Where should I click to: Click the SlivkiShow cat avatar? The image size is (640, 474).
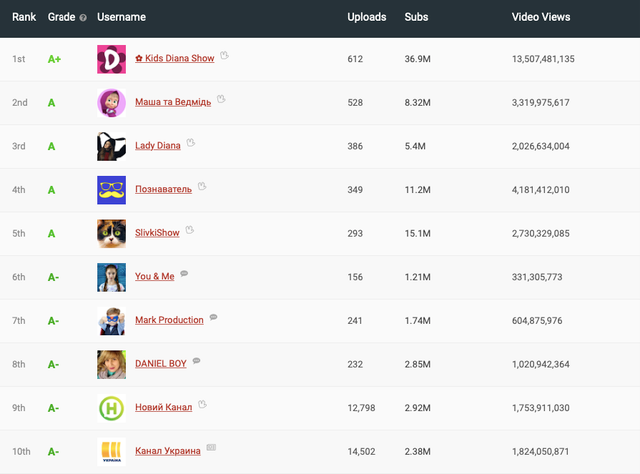pos(111,233)
